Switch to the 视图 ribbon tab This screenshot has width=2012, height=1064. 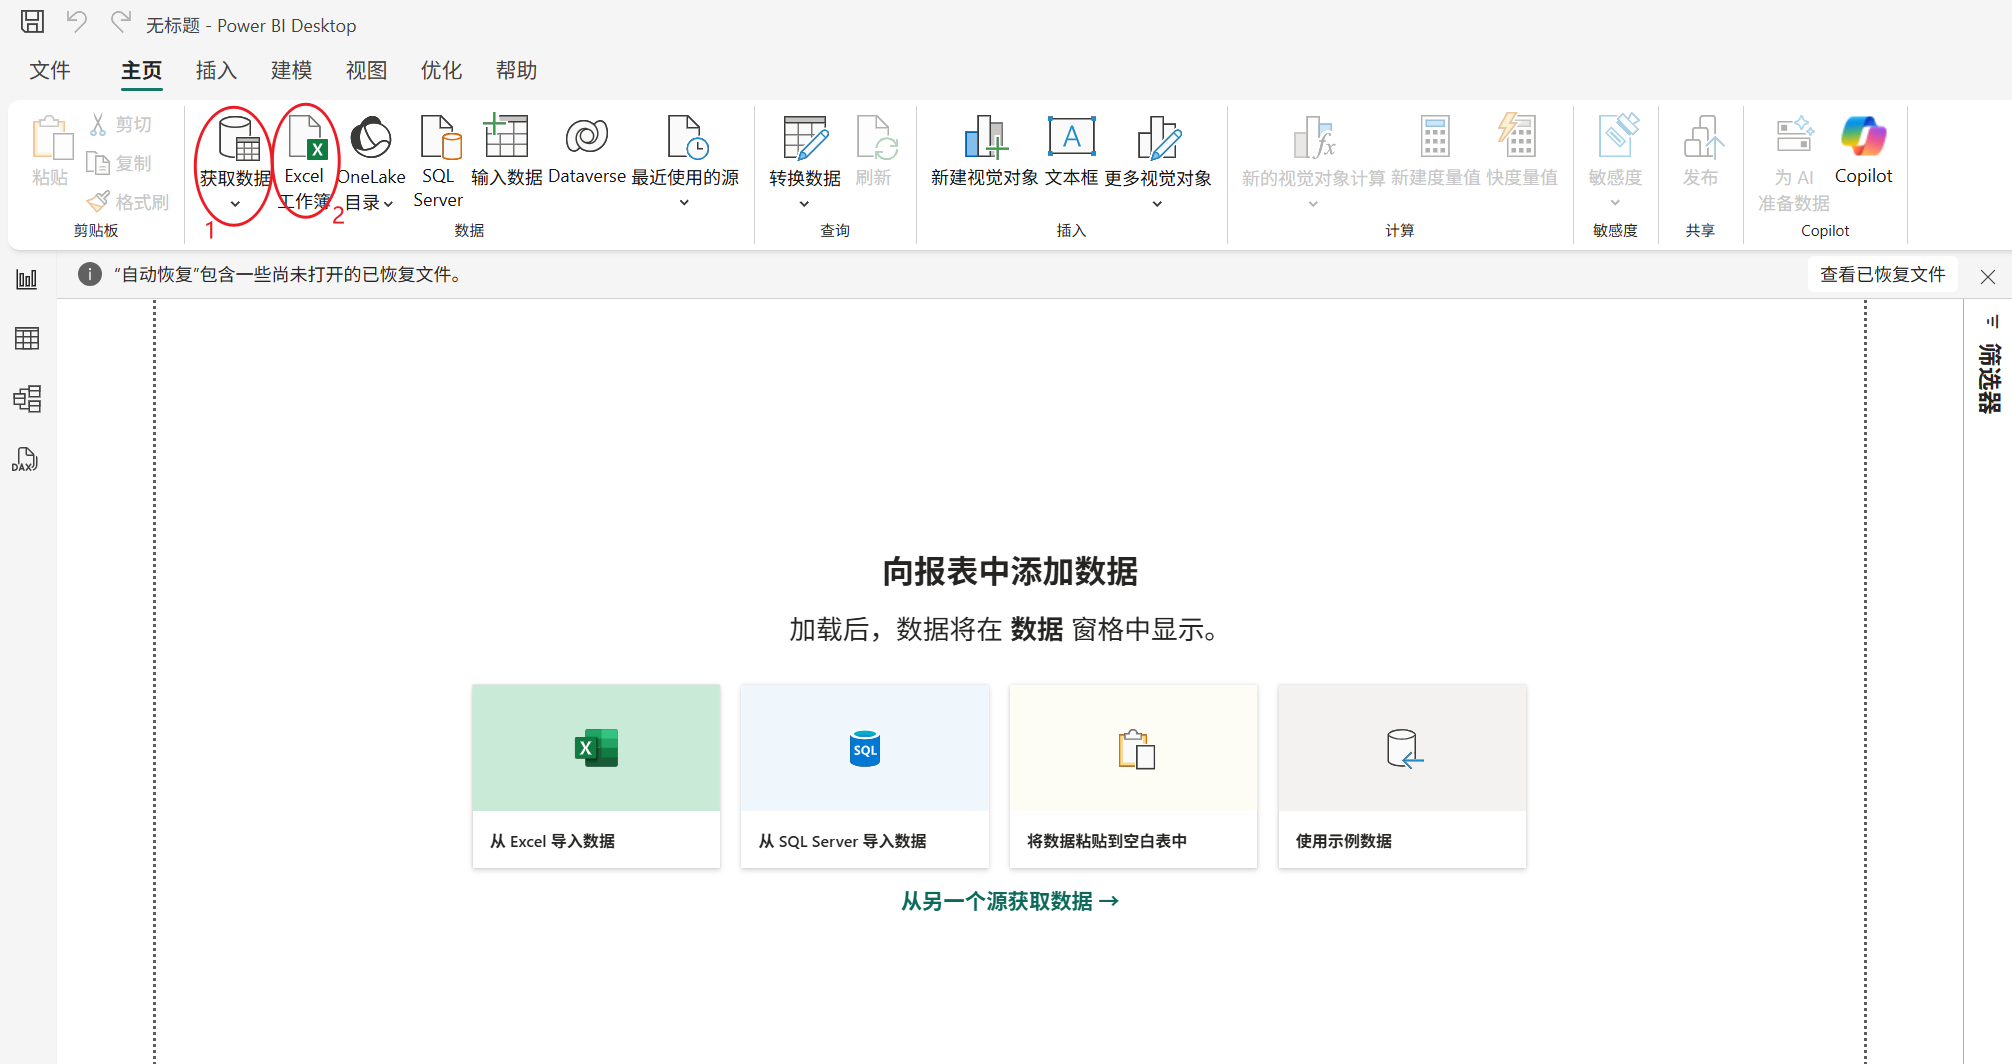coord(366,70)
